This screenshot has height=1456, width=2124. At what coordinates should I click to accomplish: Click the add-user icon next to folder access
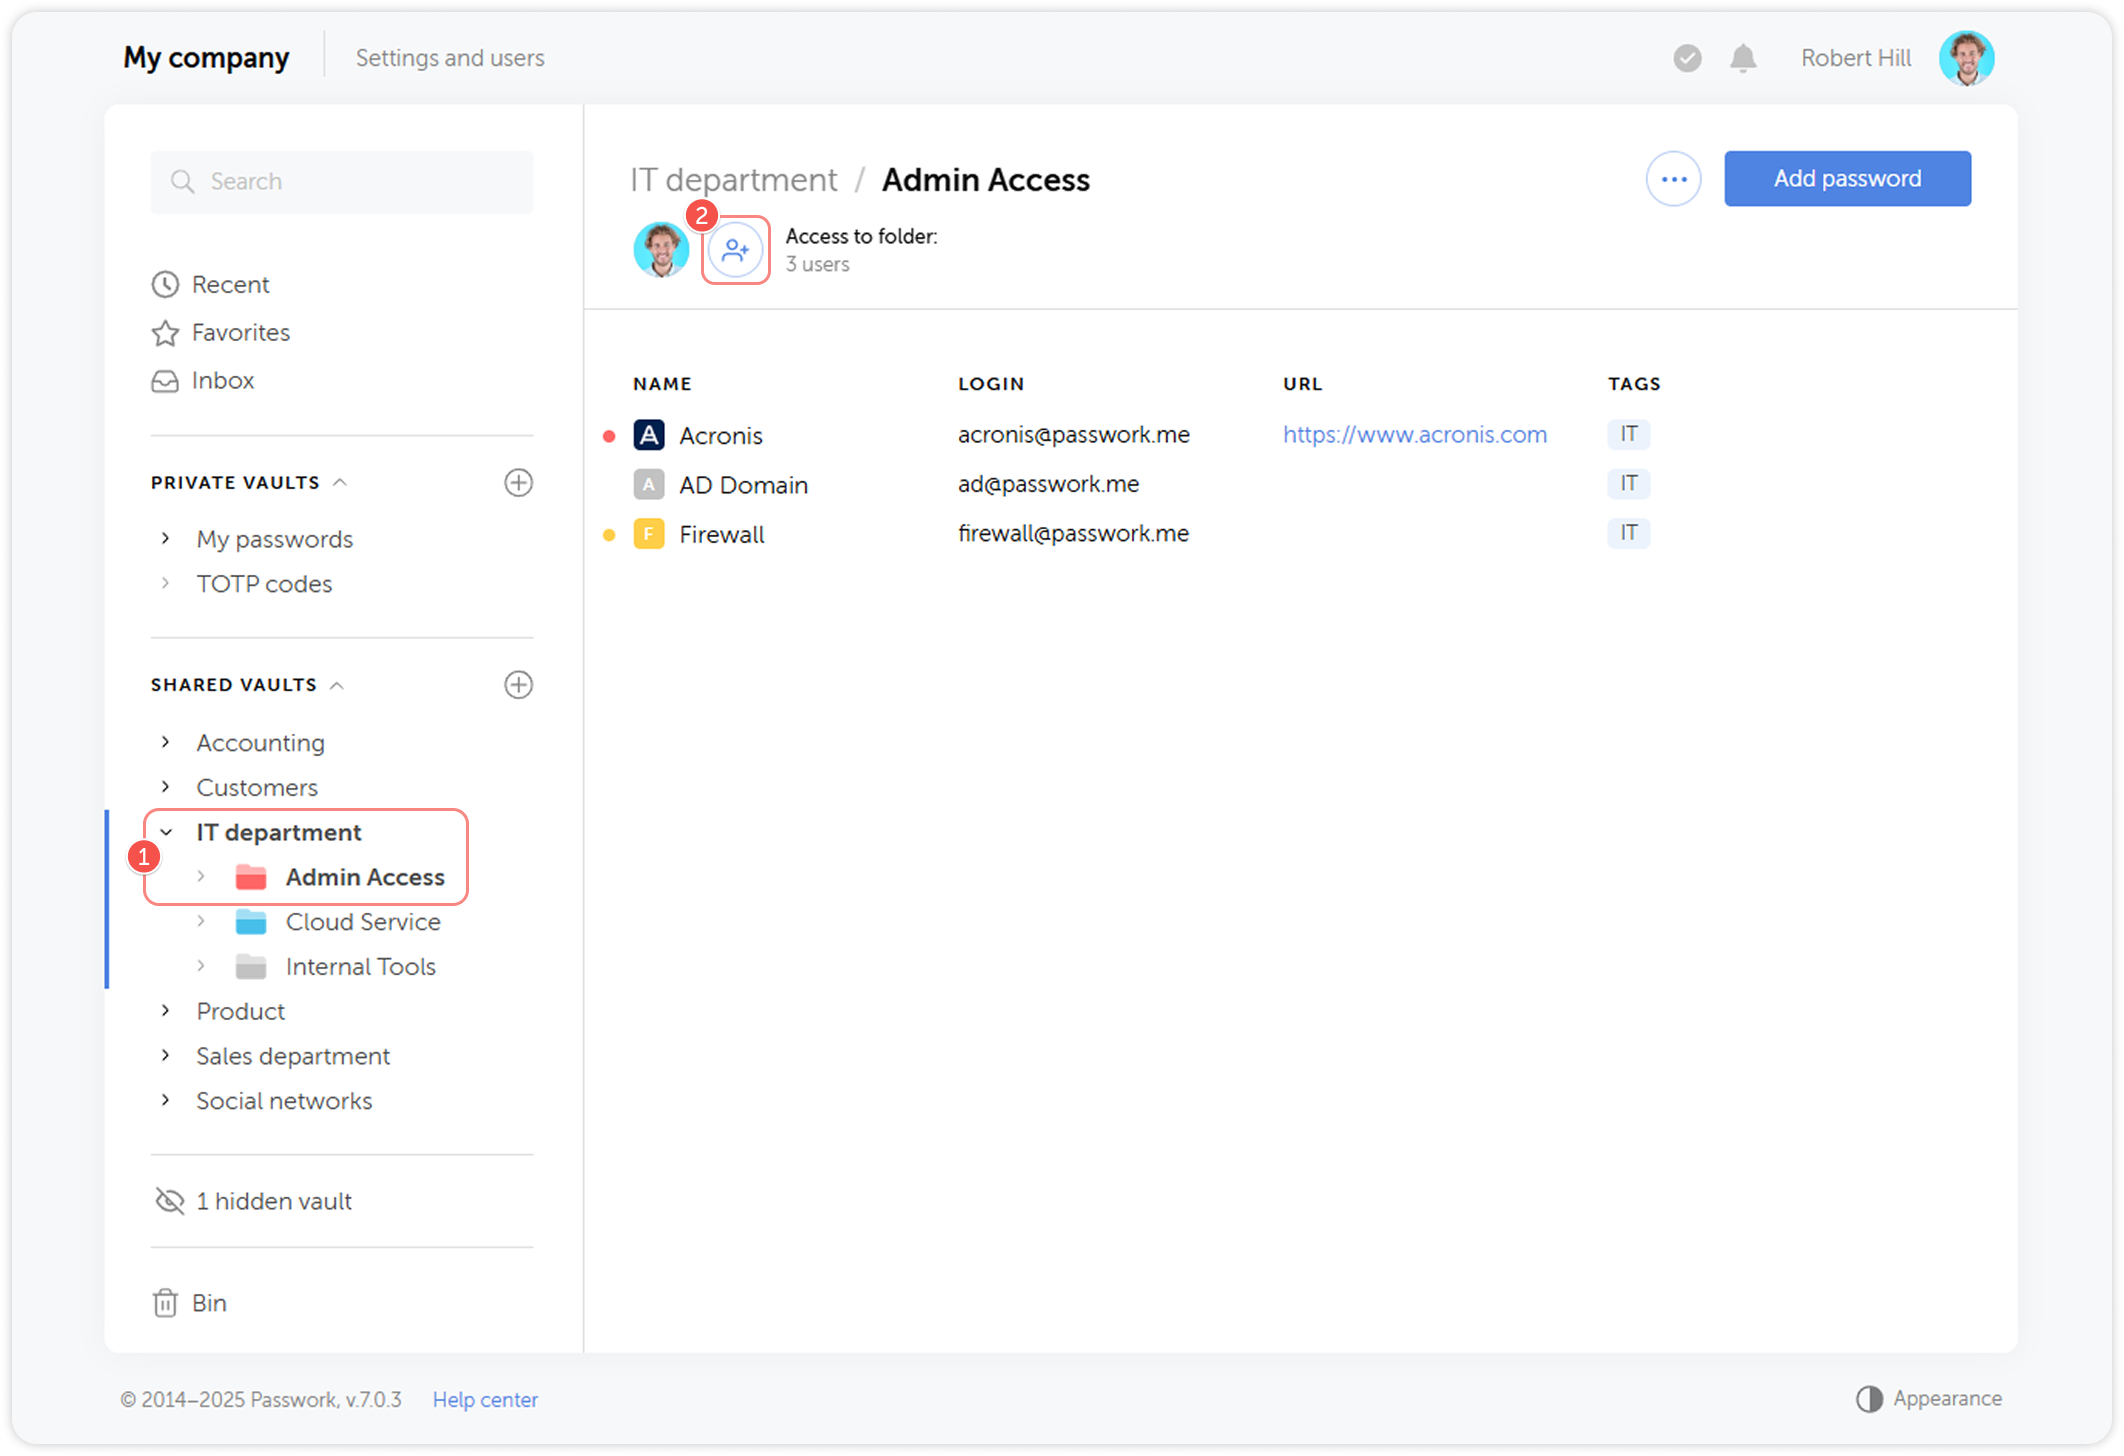[735, 250]
